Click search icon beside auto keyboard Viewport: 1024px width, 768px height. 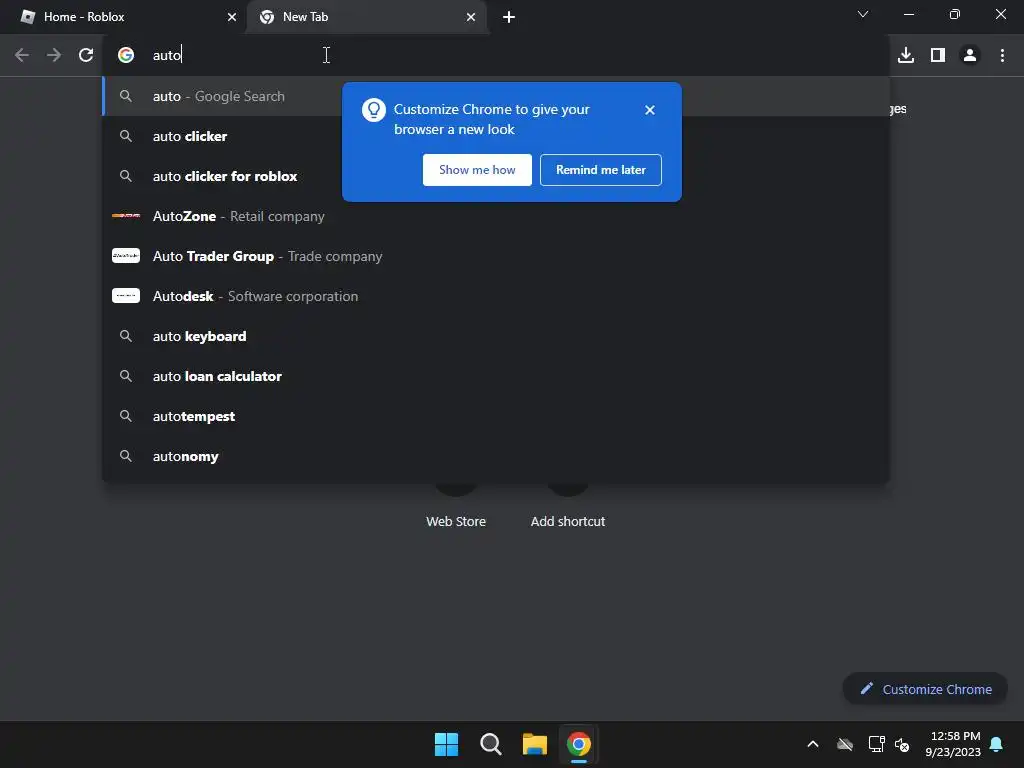tap(126, 336)
